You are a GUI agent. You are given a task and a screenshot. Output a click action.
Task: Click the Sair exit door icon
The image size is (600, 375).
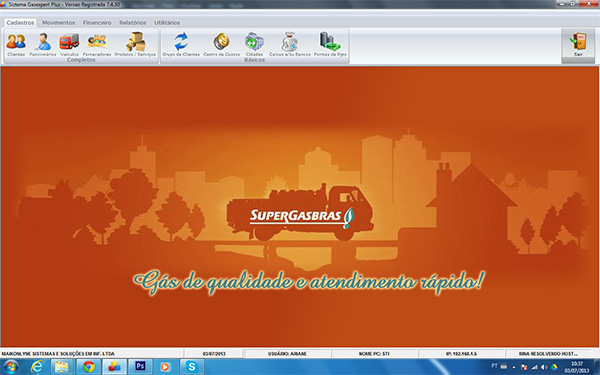point(578,45)
